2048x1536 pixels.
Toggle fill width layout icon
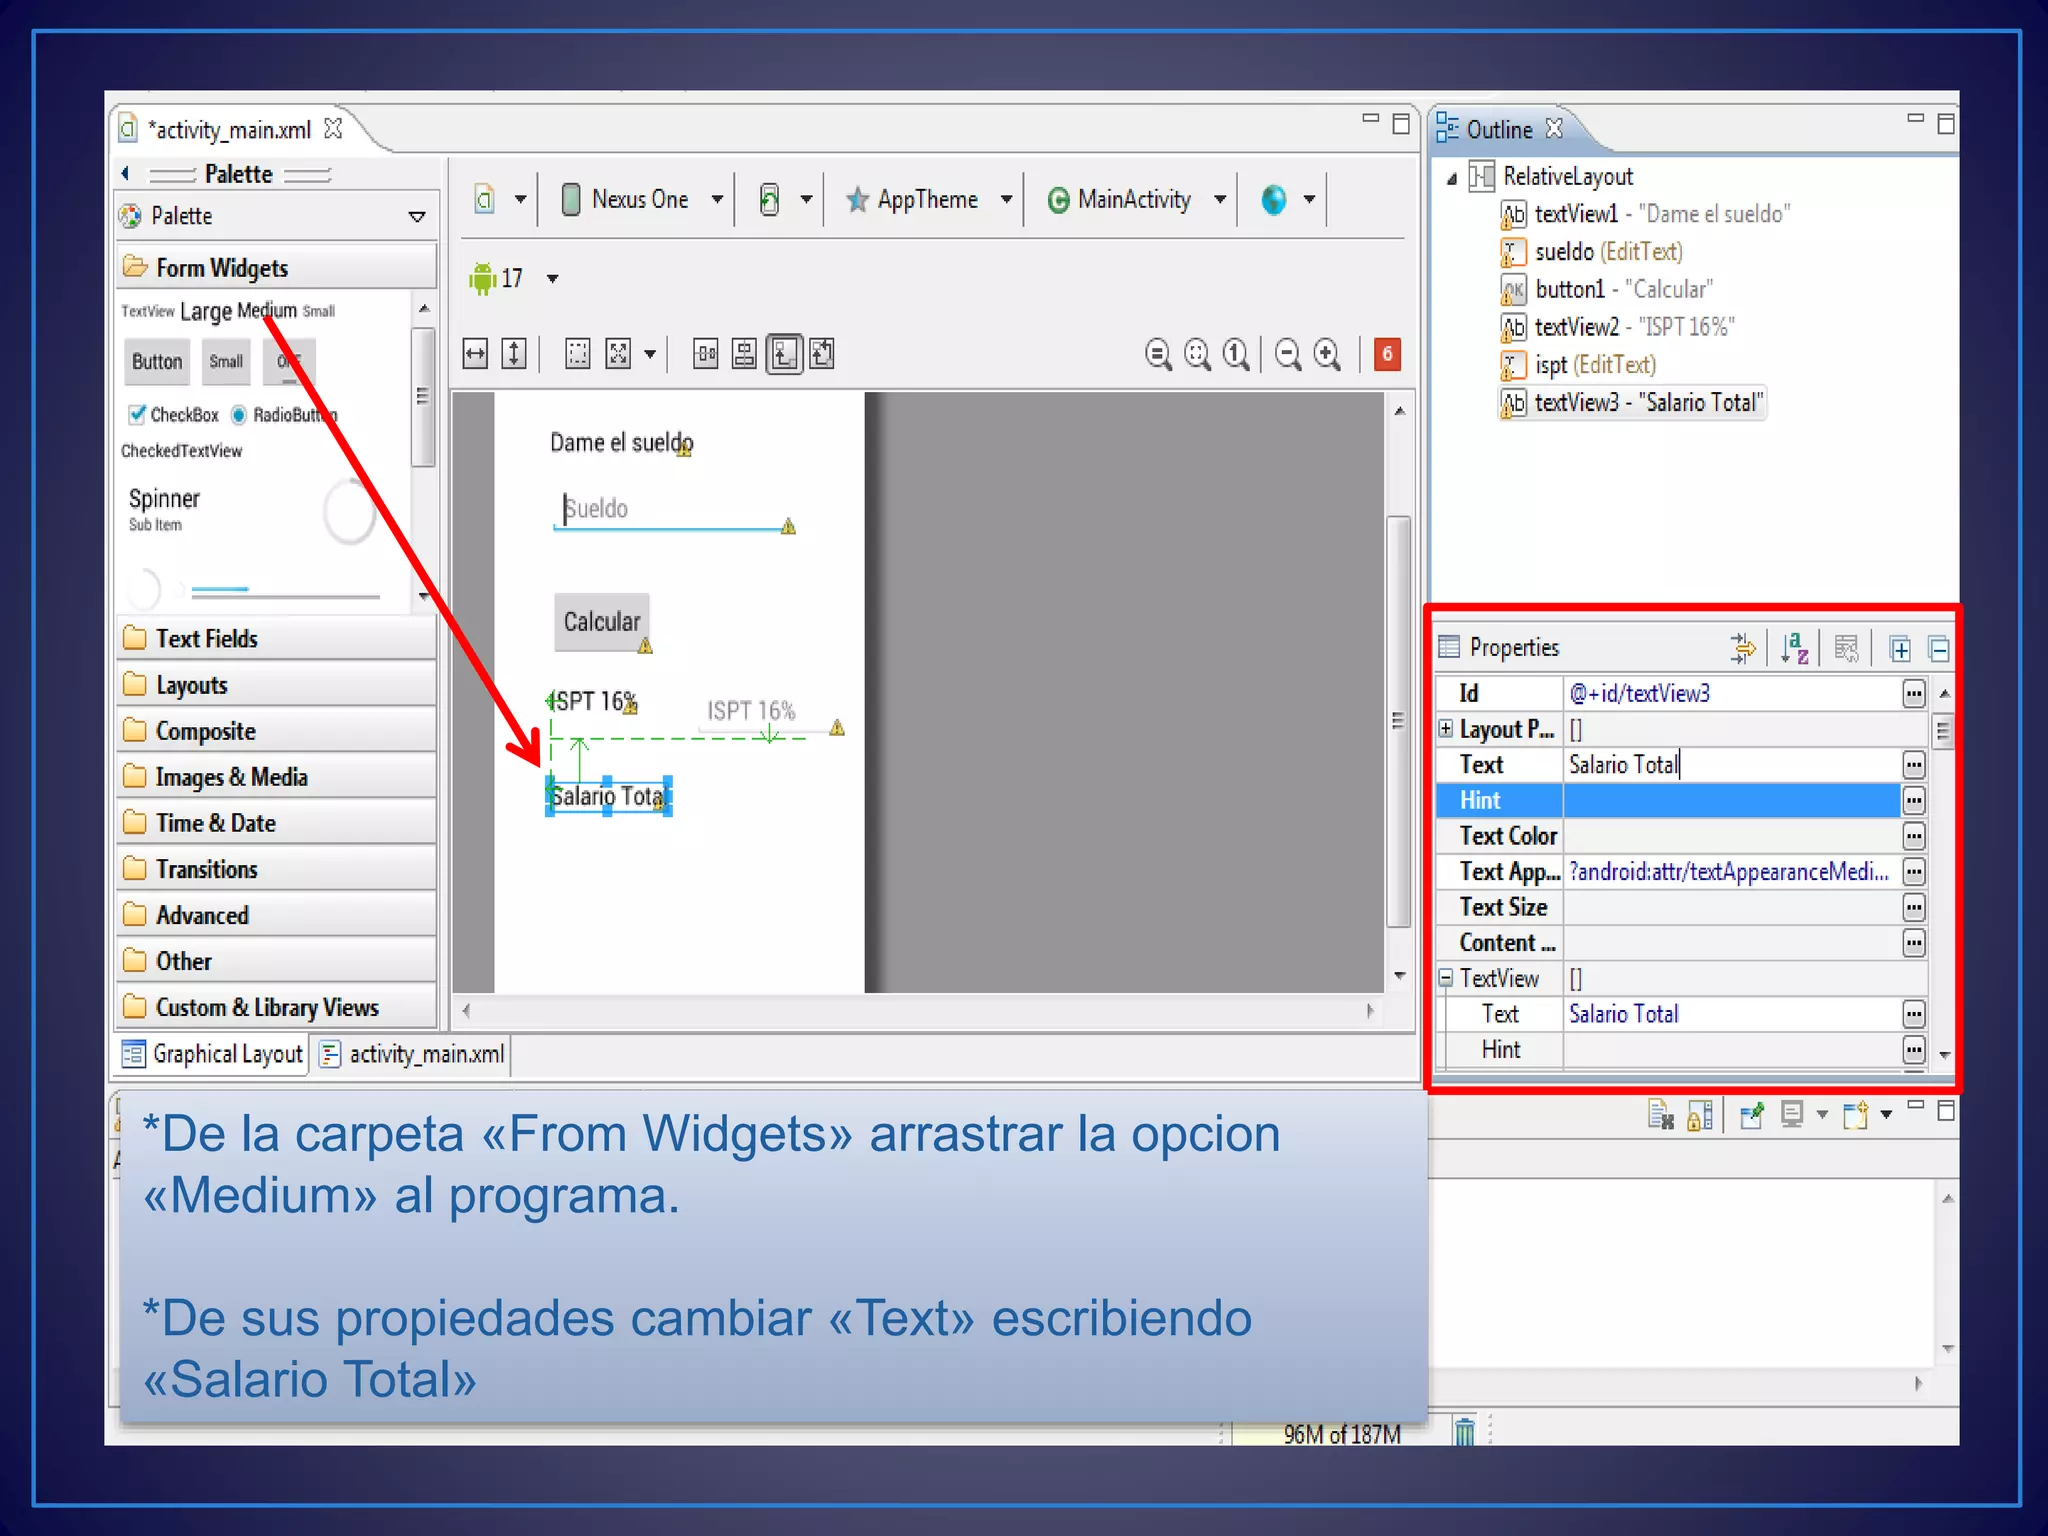point(475,353)
